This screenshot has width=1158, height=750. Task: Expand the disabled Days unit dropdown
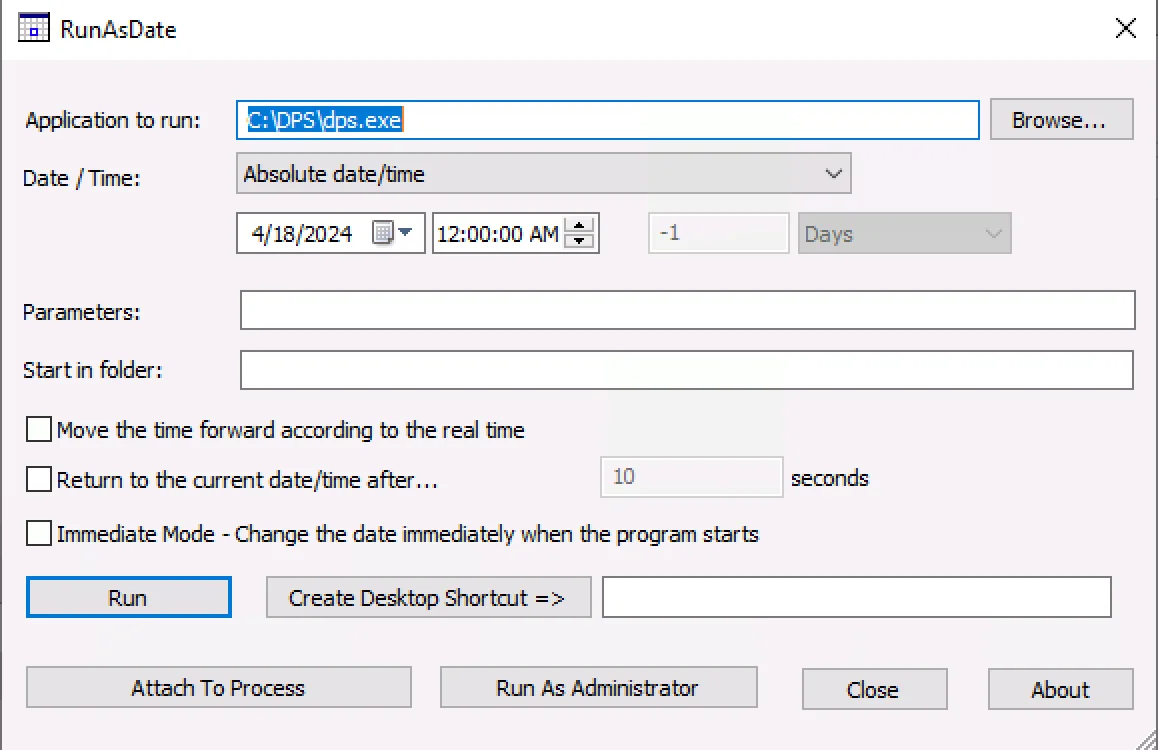point(904,234)
